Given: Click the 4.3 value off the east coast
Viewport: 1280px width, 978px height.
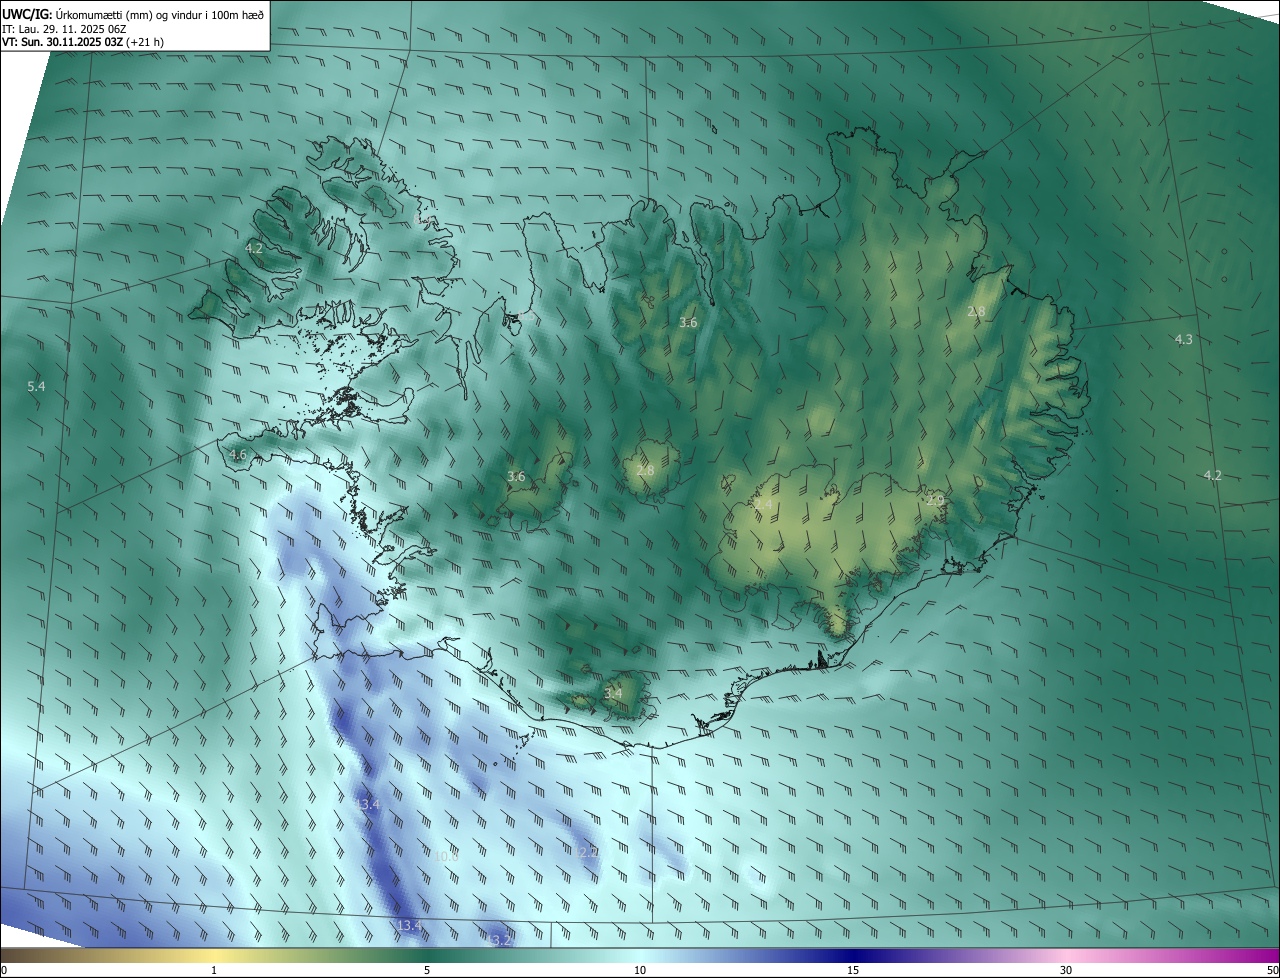Looking at the screenshot, I should click(1183, 340).
